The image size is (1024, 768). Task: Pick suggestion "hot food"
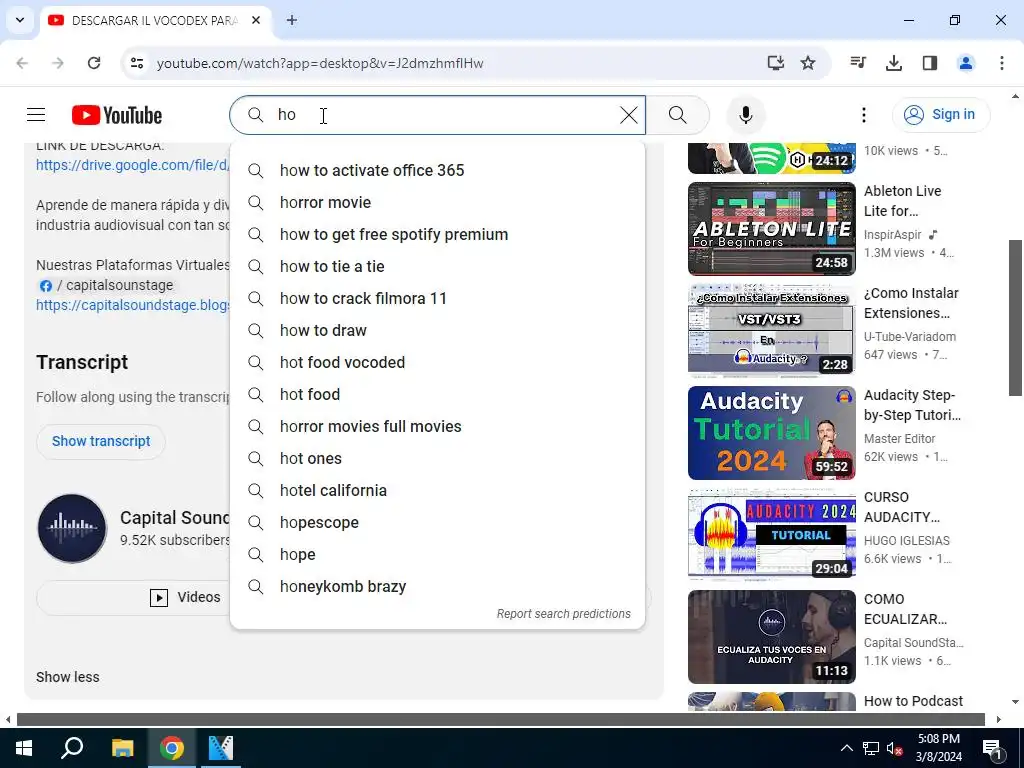[438, 394]
